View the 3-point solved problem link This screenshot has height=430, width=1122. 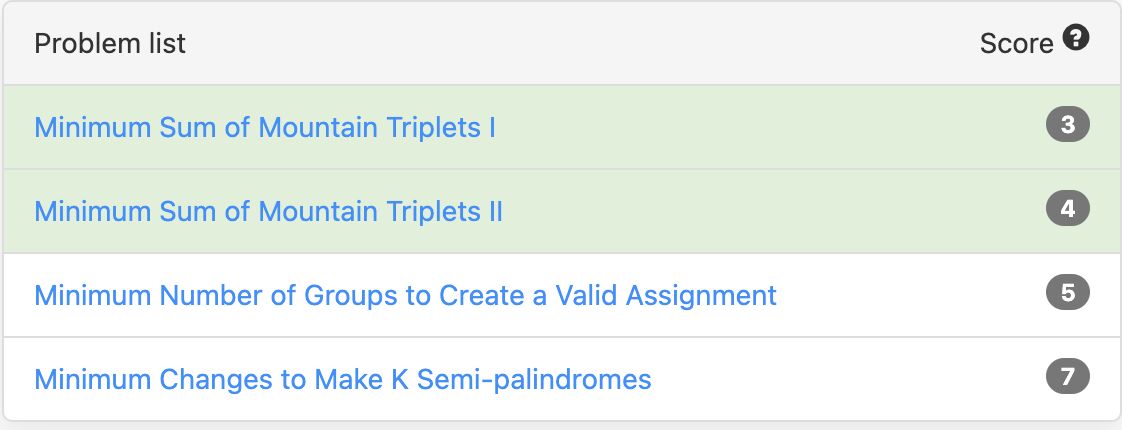(x=265, y=127)
